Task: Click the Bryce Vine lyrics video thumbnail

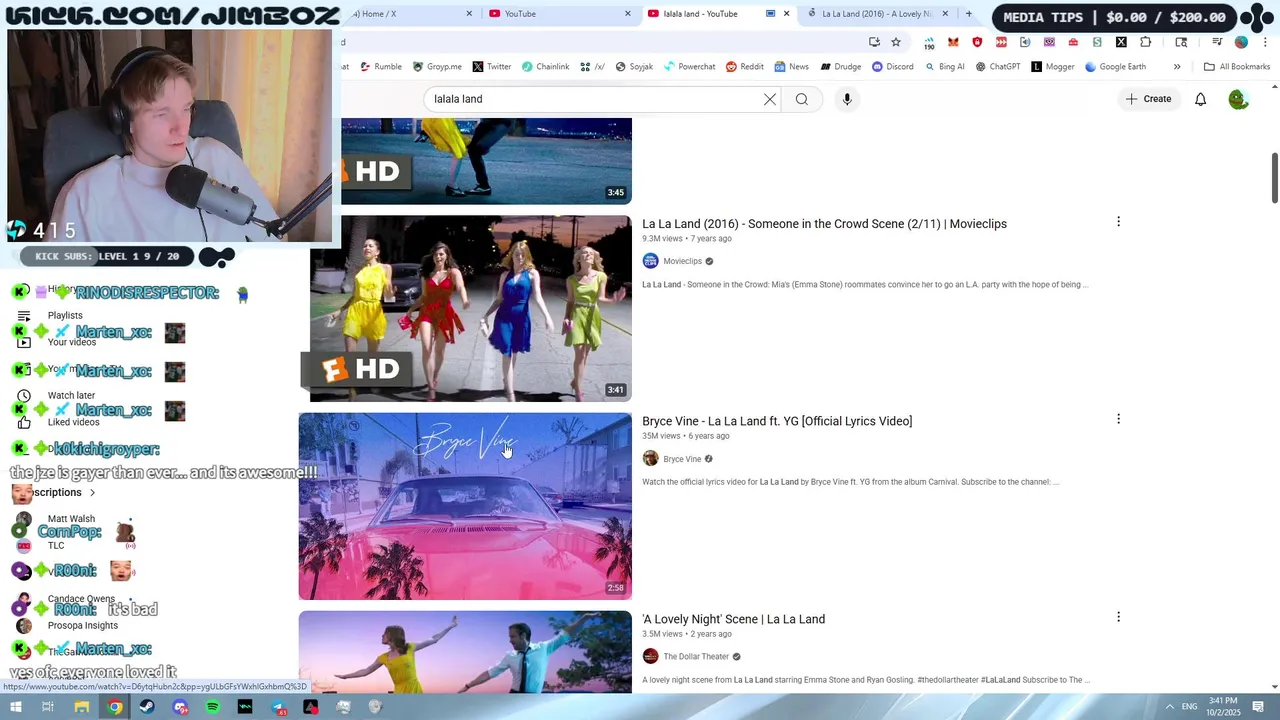Action: (465, 506)
